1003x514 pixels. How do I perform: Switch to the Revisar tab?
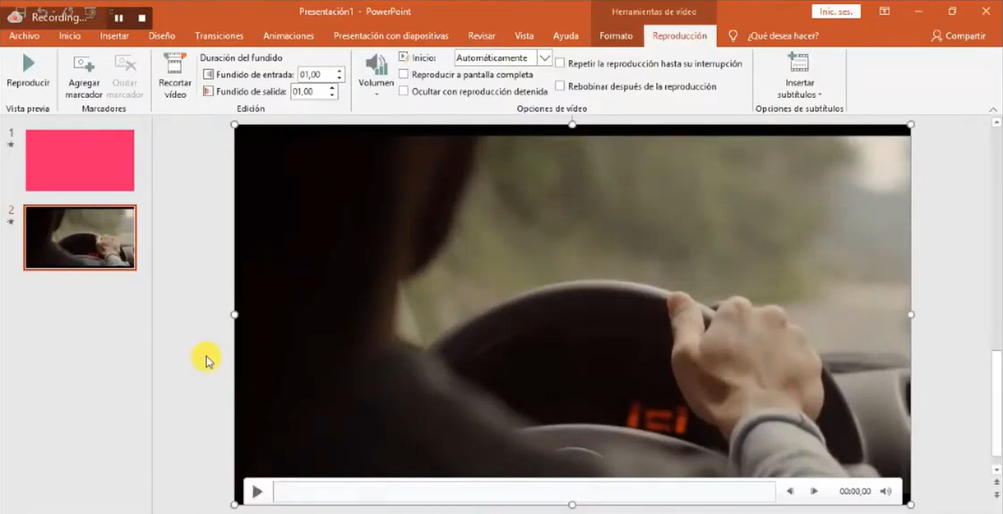click(482, 36)
